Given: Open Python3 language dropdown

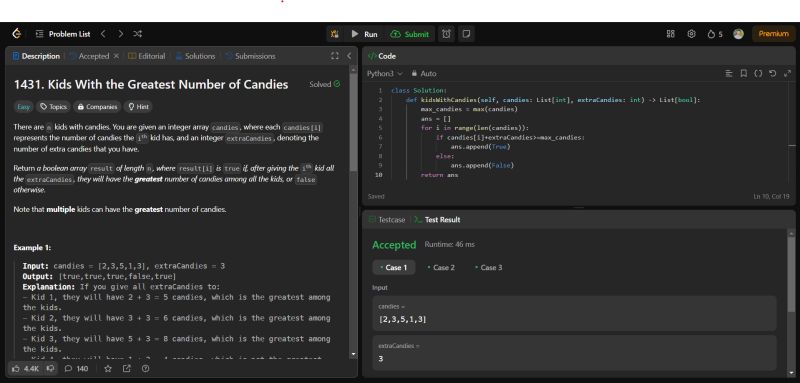Looking at the screenshot, I should coord(384,73).
